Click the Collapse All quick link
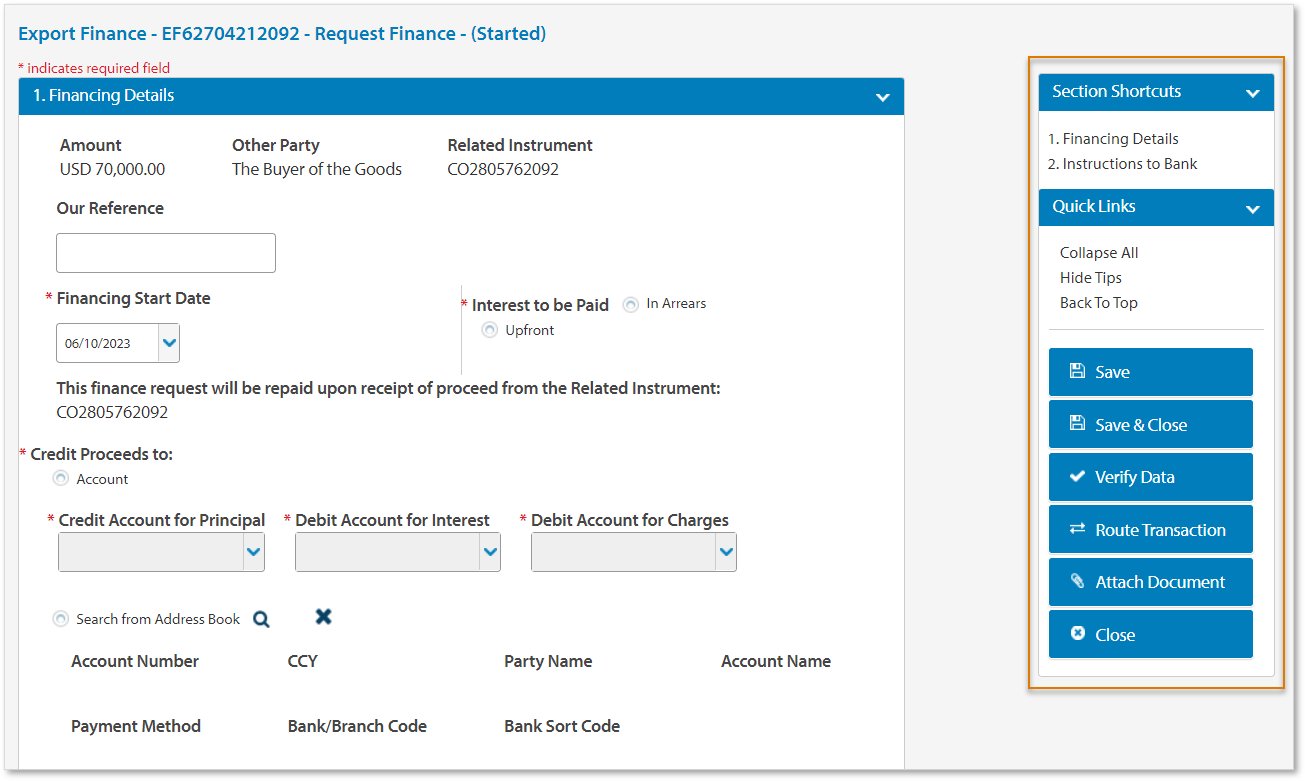The width and height of the screenshot is (1305, 781). point(1099,253)
